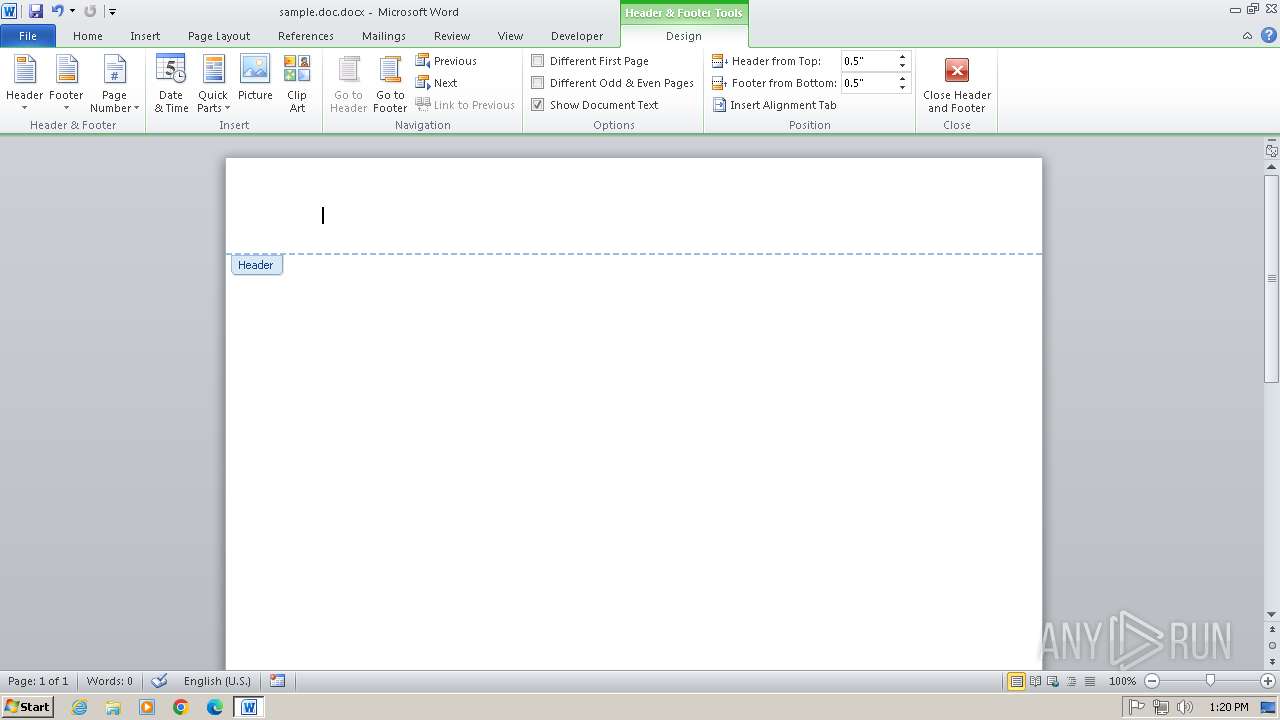Close Header and Footer

[957, 84]
